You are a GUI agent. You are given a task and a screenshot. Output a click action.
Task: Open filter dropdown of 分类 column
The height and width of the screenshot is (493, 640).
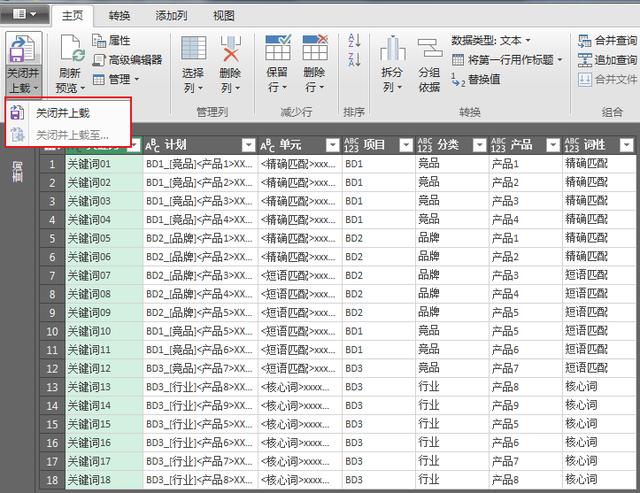pyautogui.click(x=479, y=145)
